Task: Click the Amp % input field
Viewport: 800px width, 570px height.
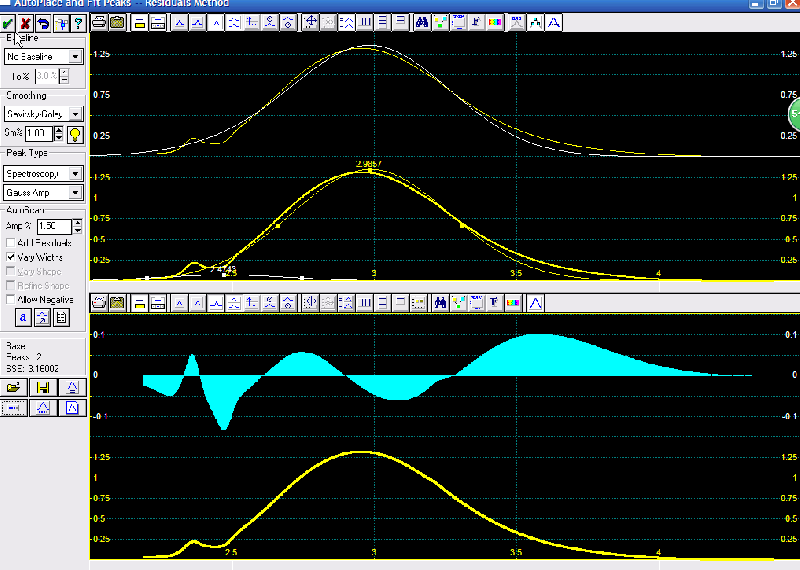Action: (55, 226)
